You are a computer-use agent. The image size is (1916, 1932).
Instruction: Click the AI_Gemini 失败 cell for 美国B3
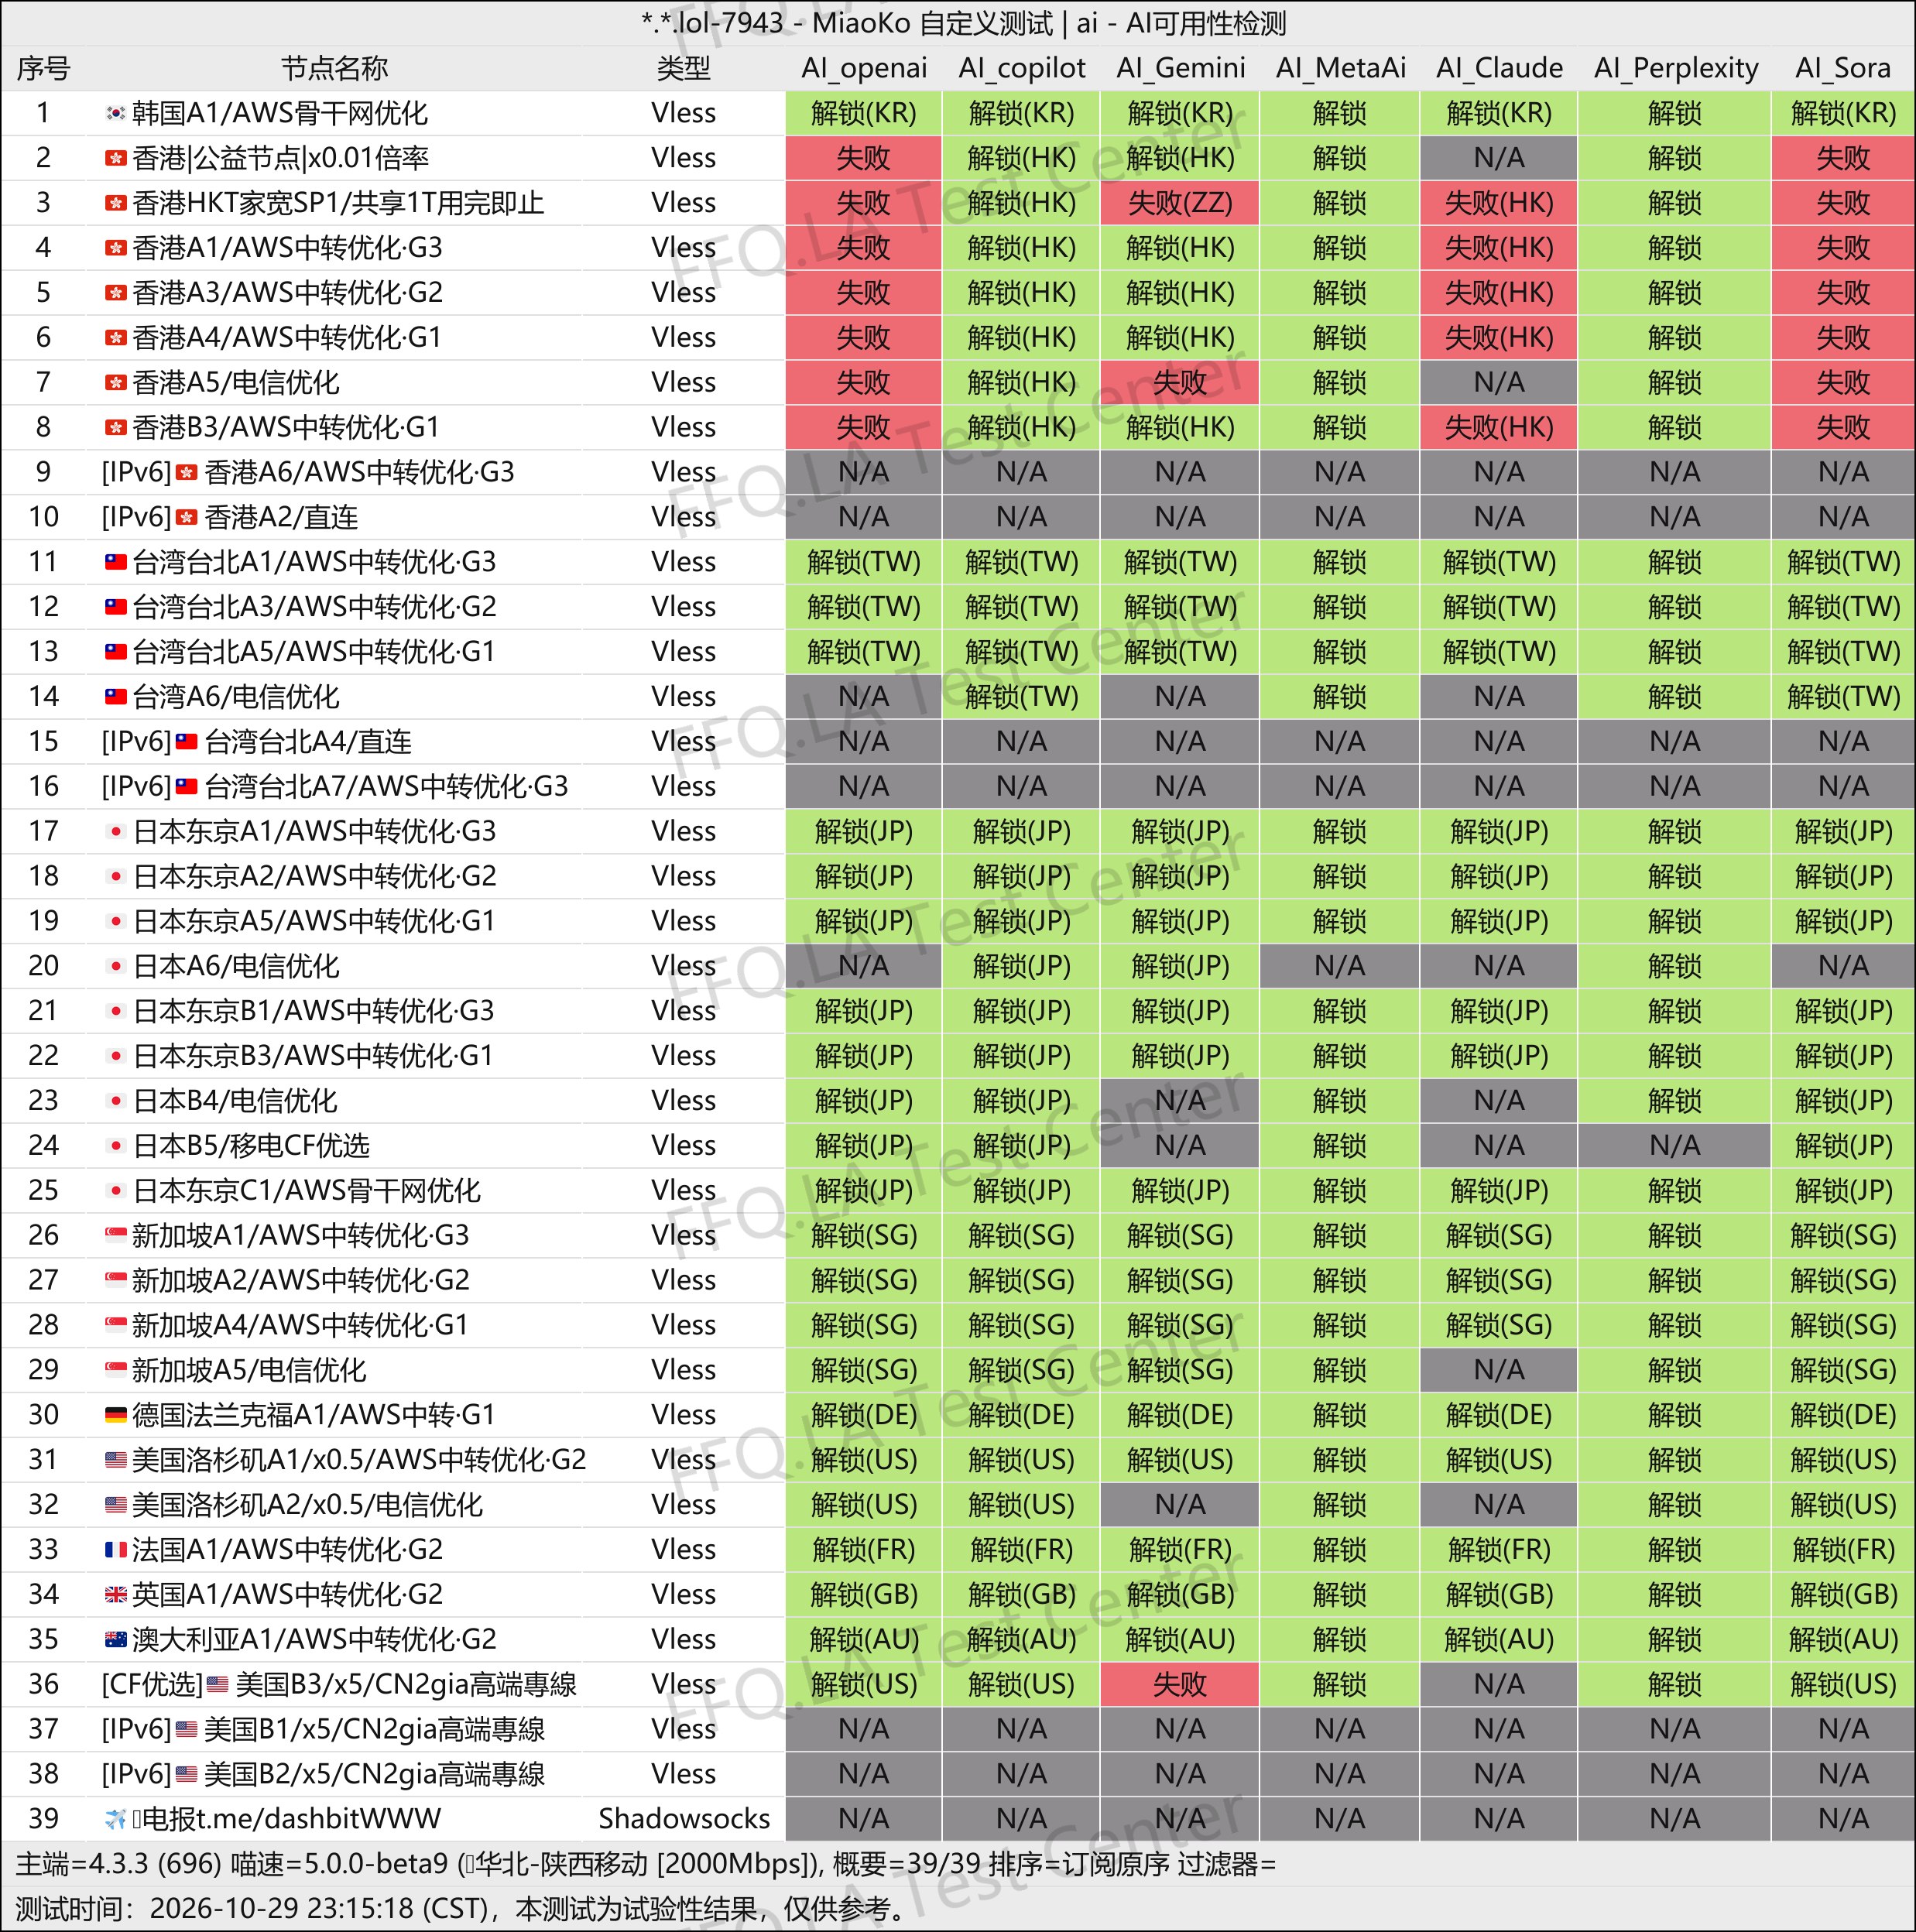(1180, 1684)
